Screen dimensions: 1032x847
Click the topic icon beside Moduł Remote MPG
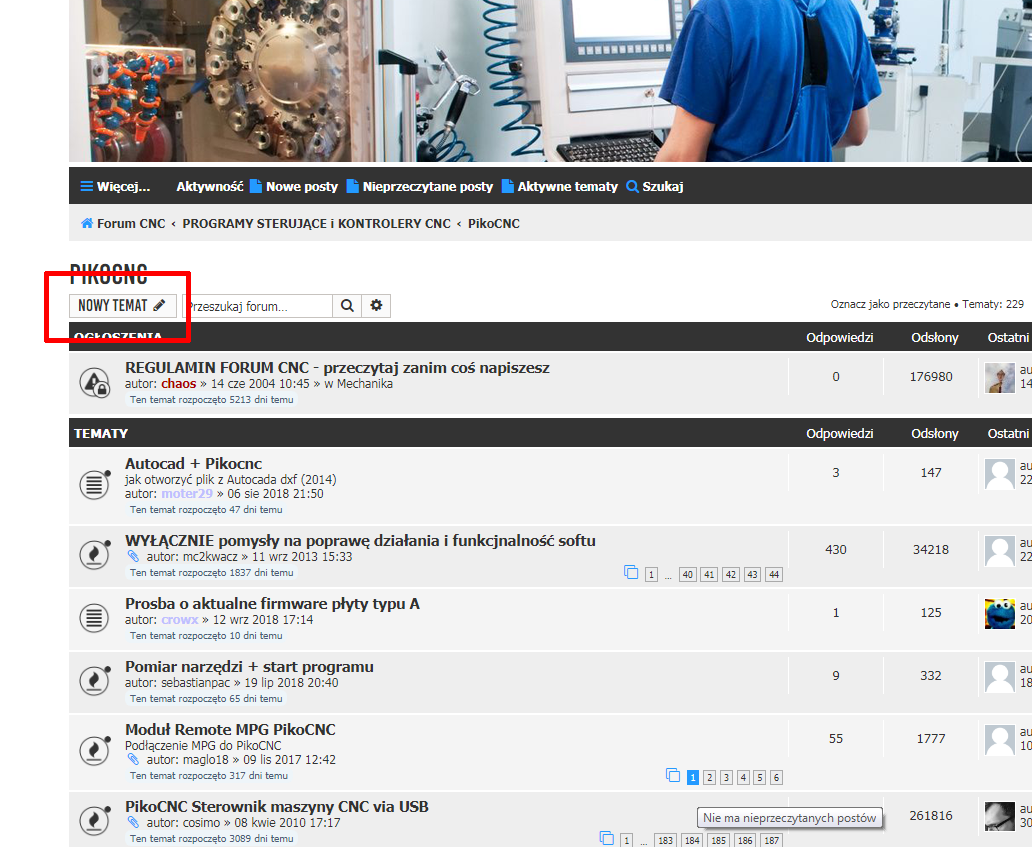(x=94, y=750)
